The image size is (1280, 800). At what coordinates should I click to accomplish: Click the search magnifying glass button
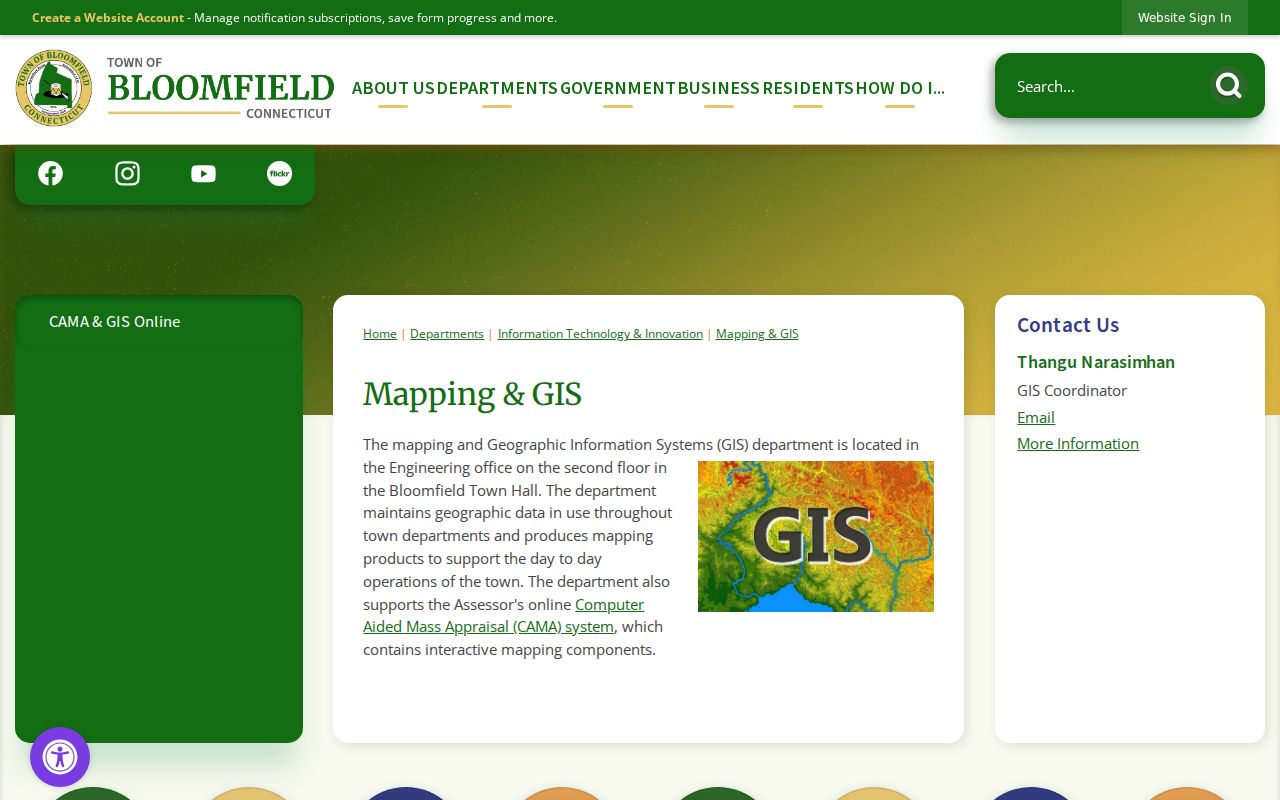coord(1228,86)
